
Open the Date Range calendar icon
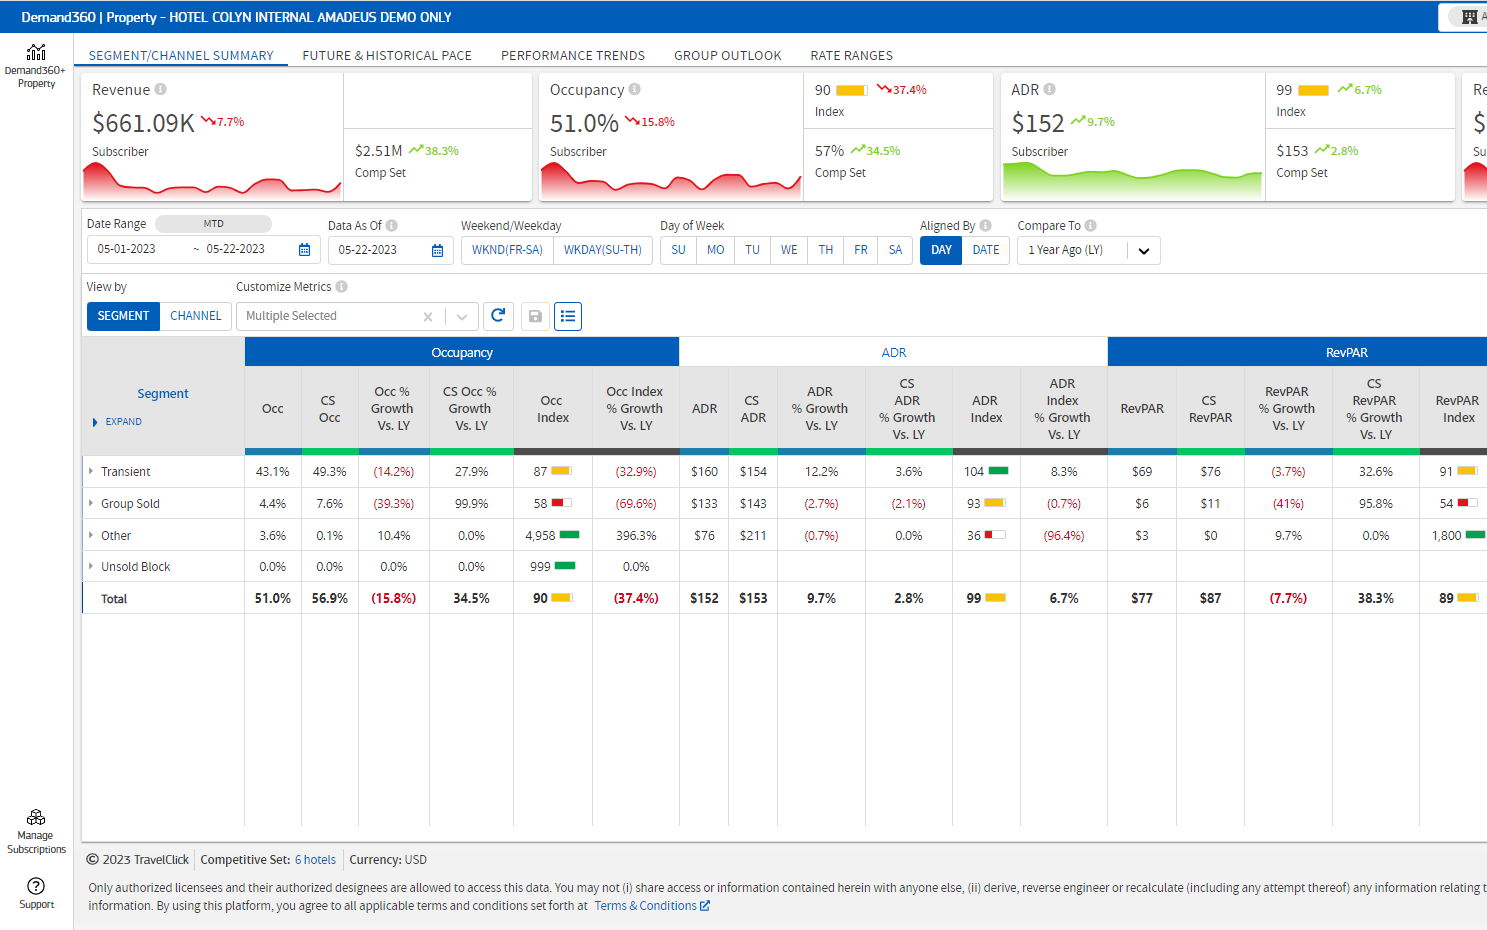tap(305, 250)
